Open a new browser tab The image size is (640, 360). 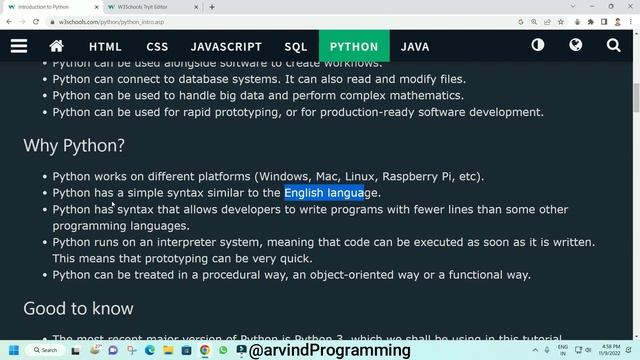click(212, 7)
